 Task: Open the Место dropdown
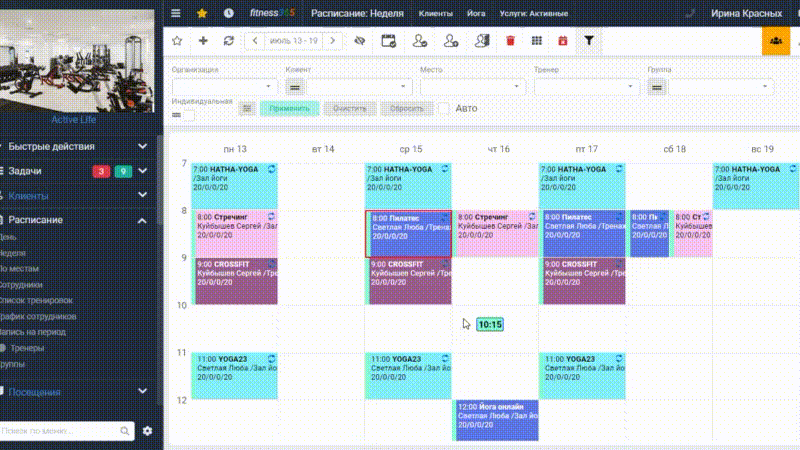(471, 87)
